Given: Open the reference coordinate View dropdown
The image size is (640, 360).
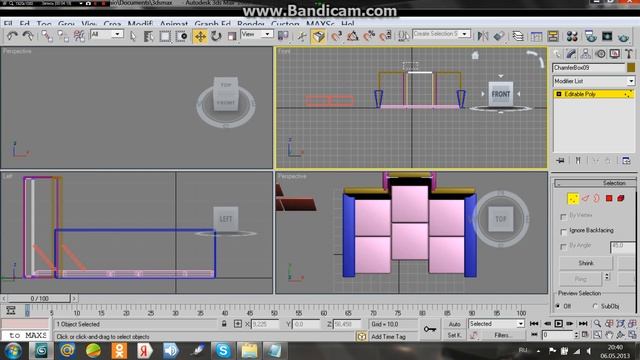Looking at the screenshot, I should [x=257, y=34].
